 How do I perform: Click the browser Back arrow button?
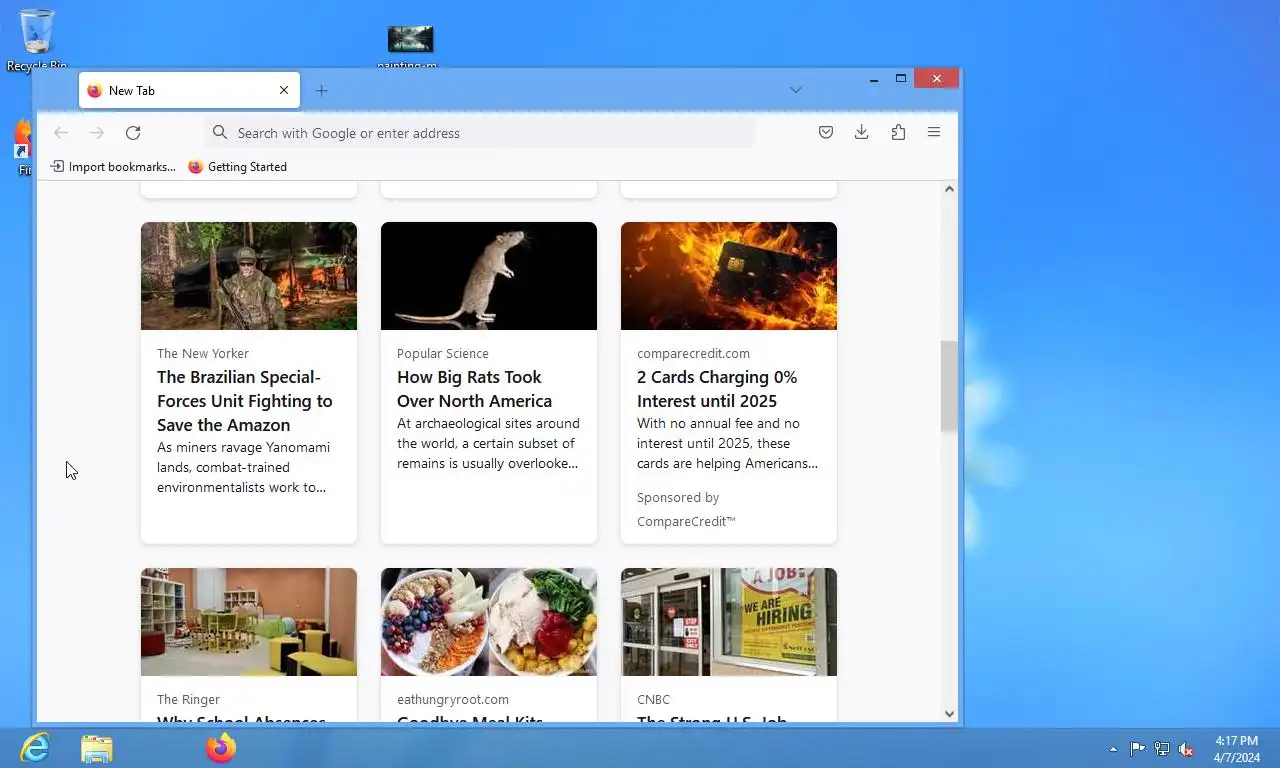click(61, 133)
